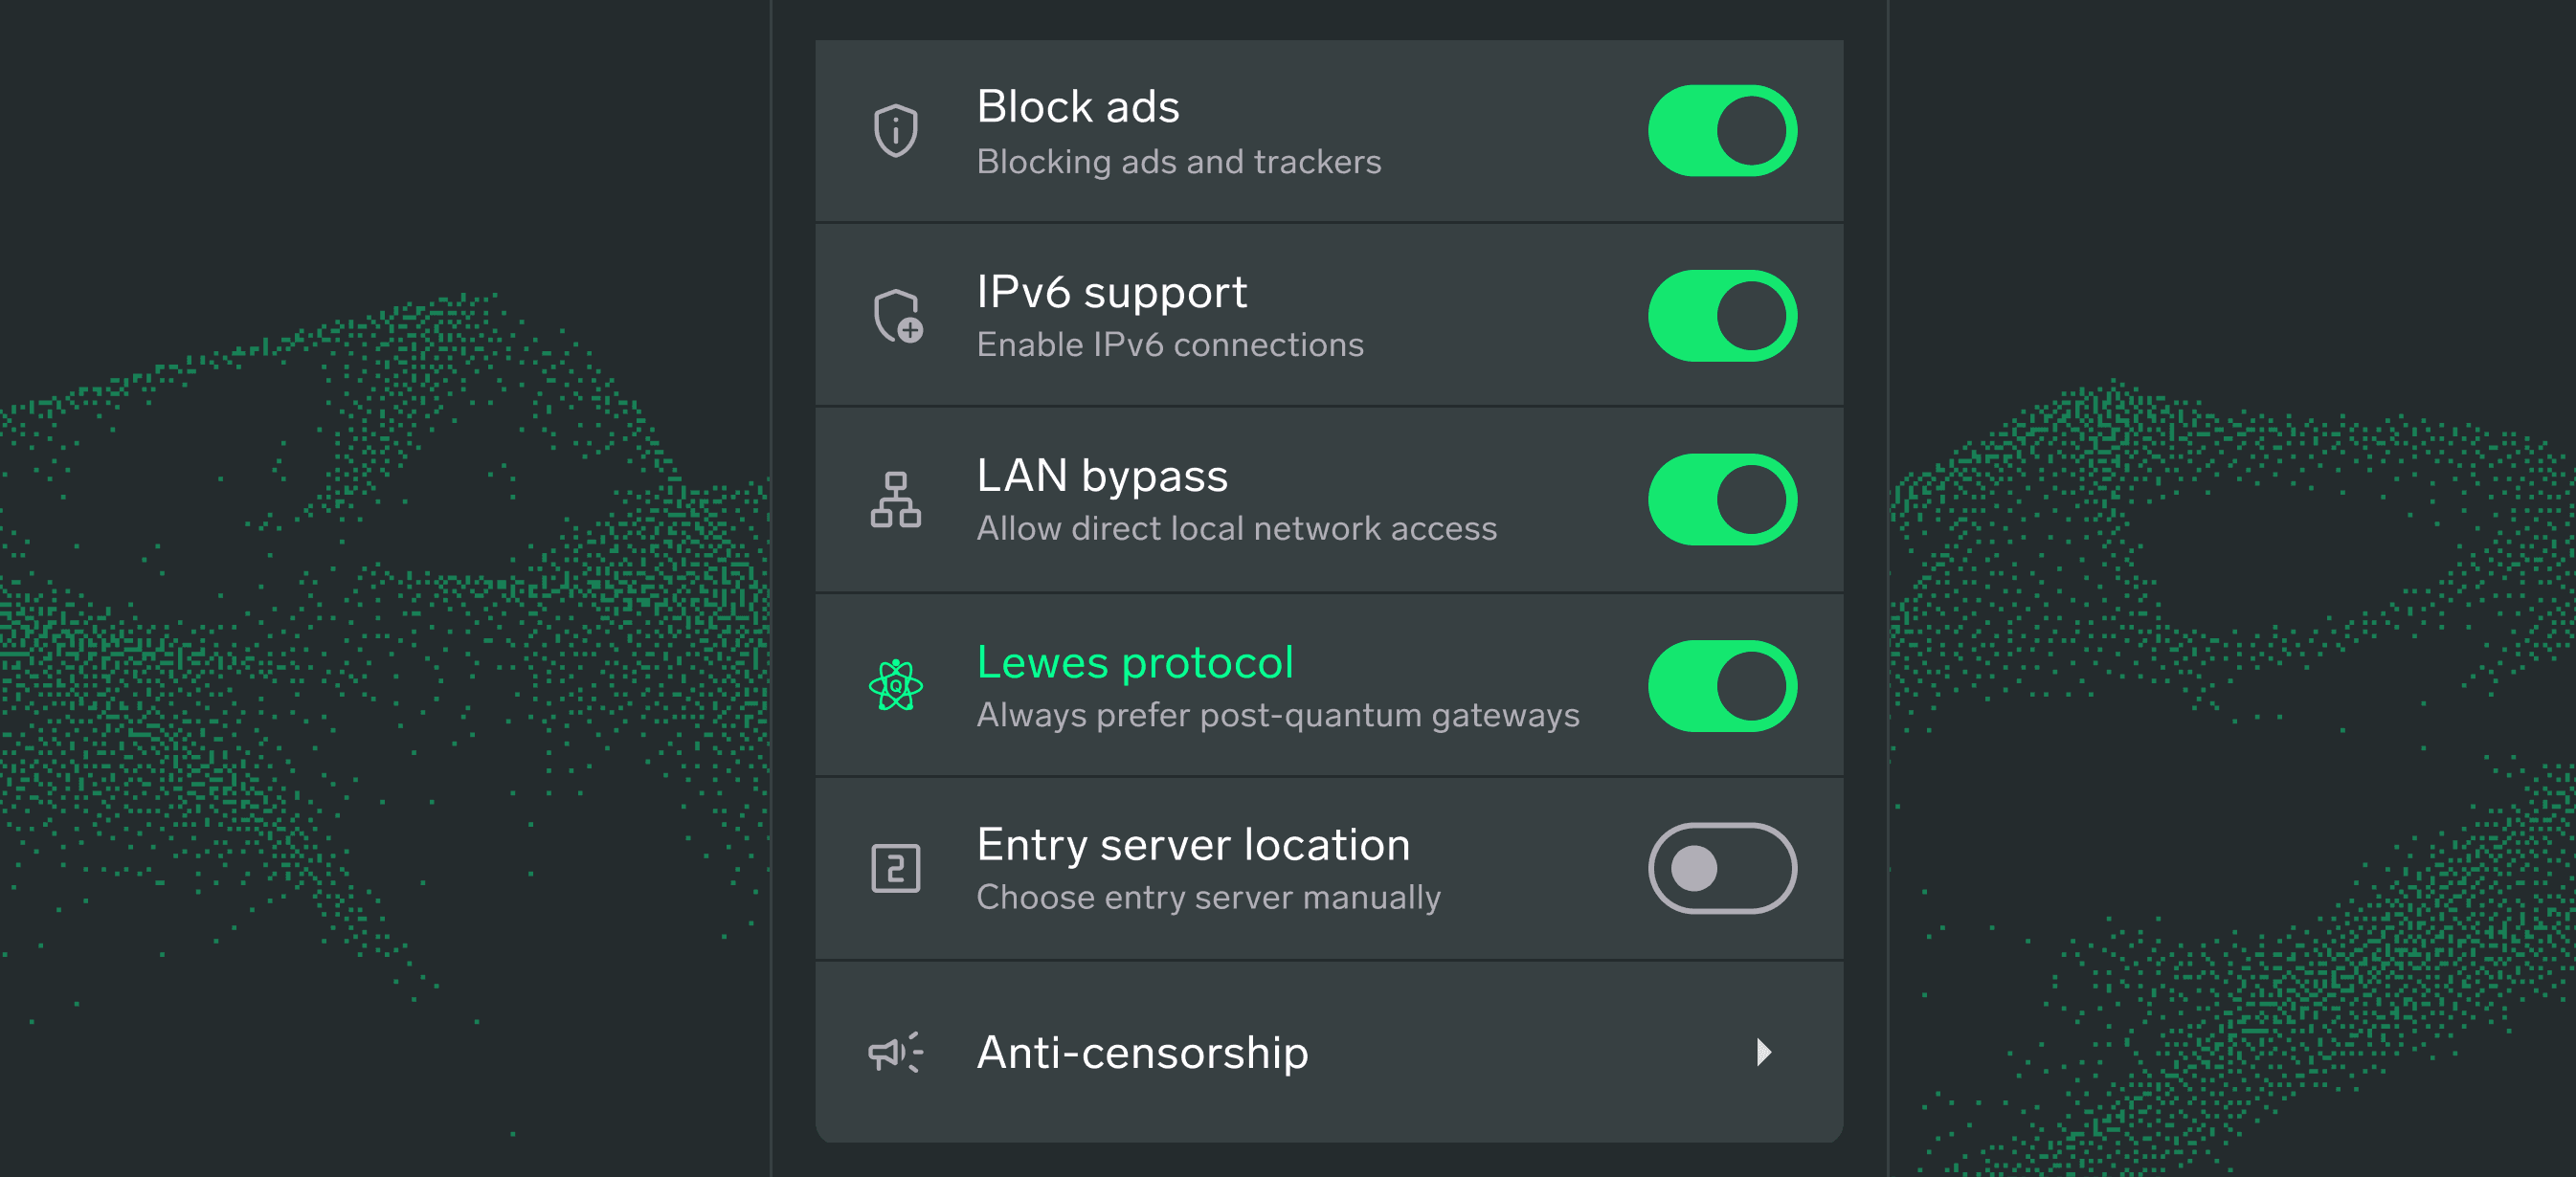The height and width of the screenshot is (1177, 2576).
Task: Switch off the Lewes protocol toggle
Action: tap(1721, 686)
